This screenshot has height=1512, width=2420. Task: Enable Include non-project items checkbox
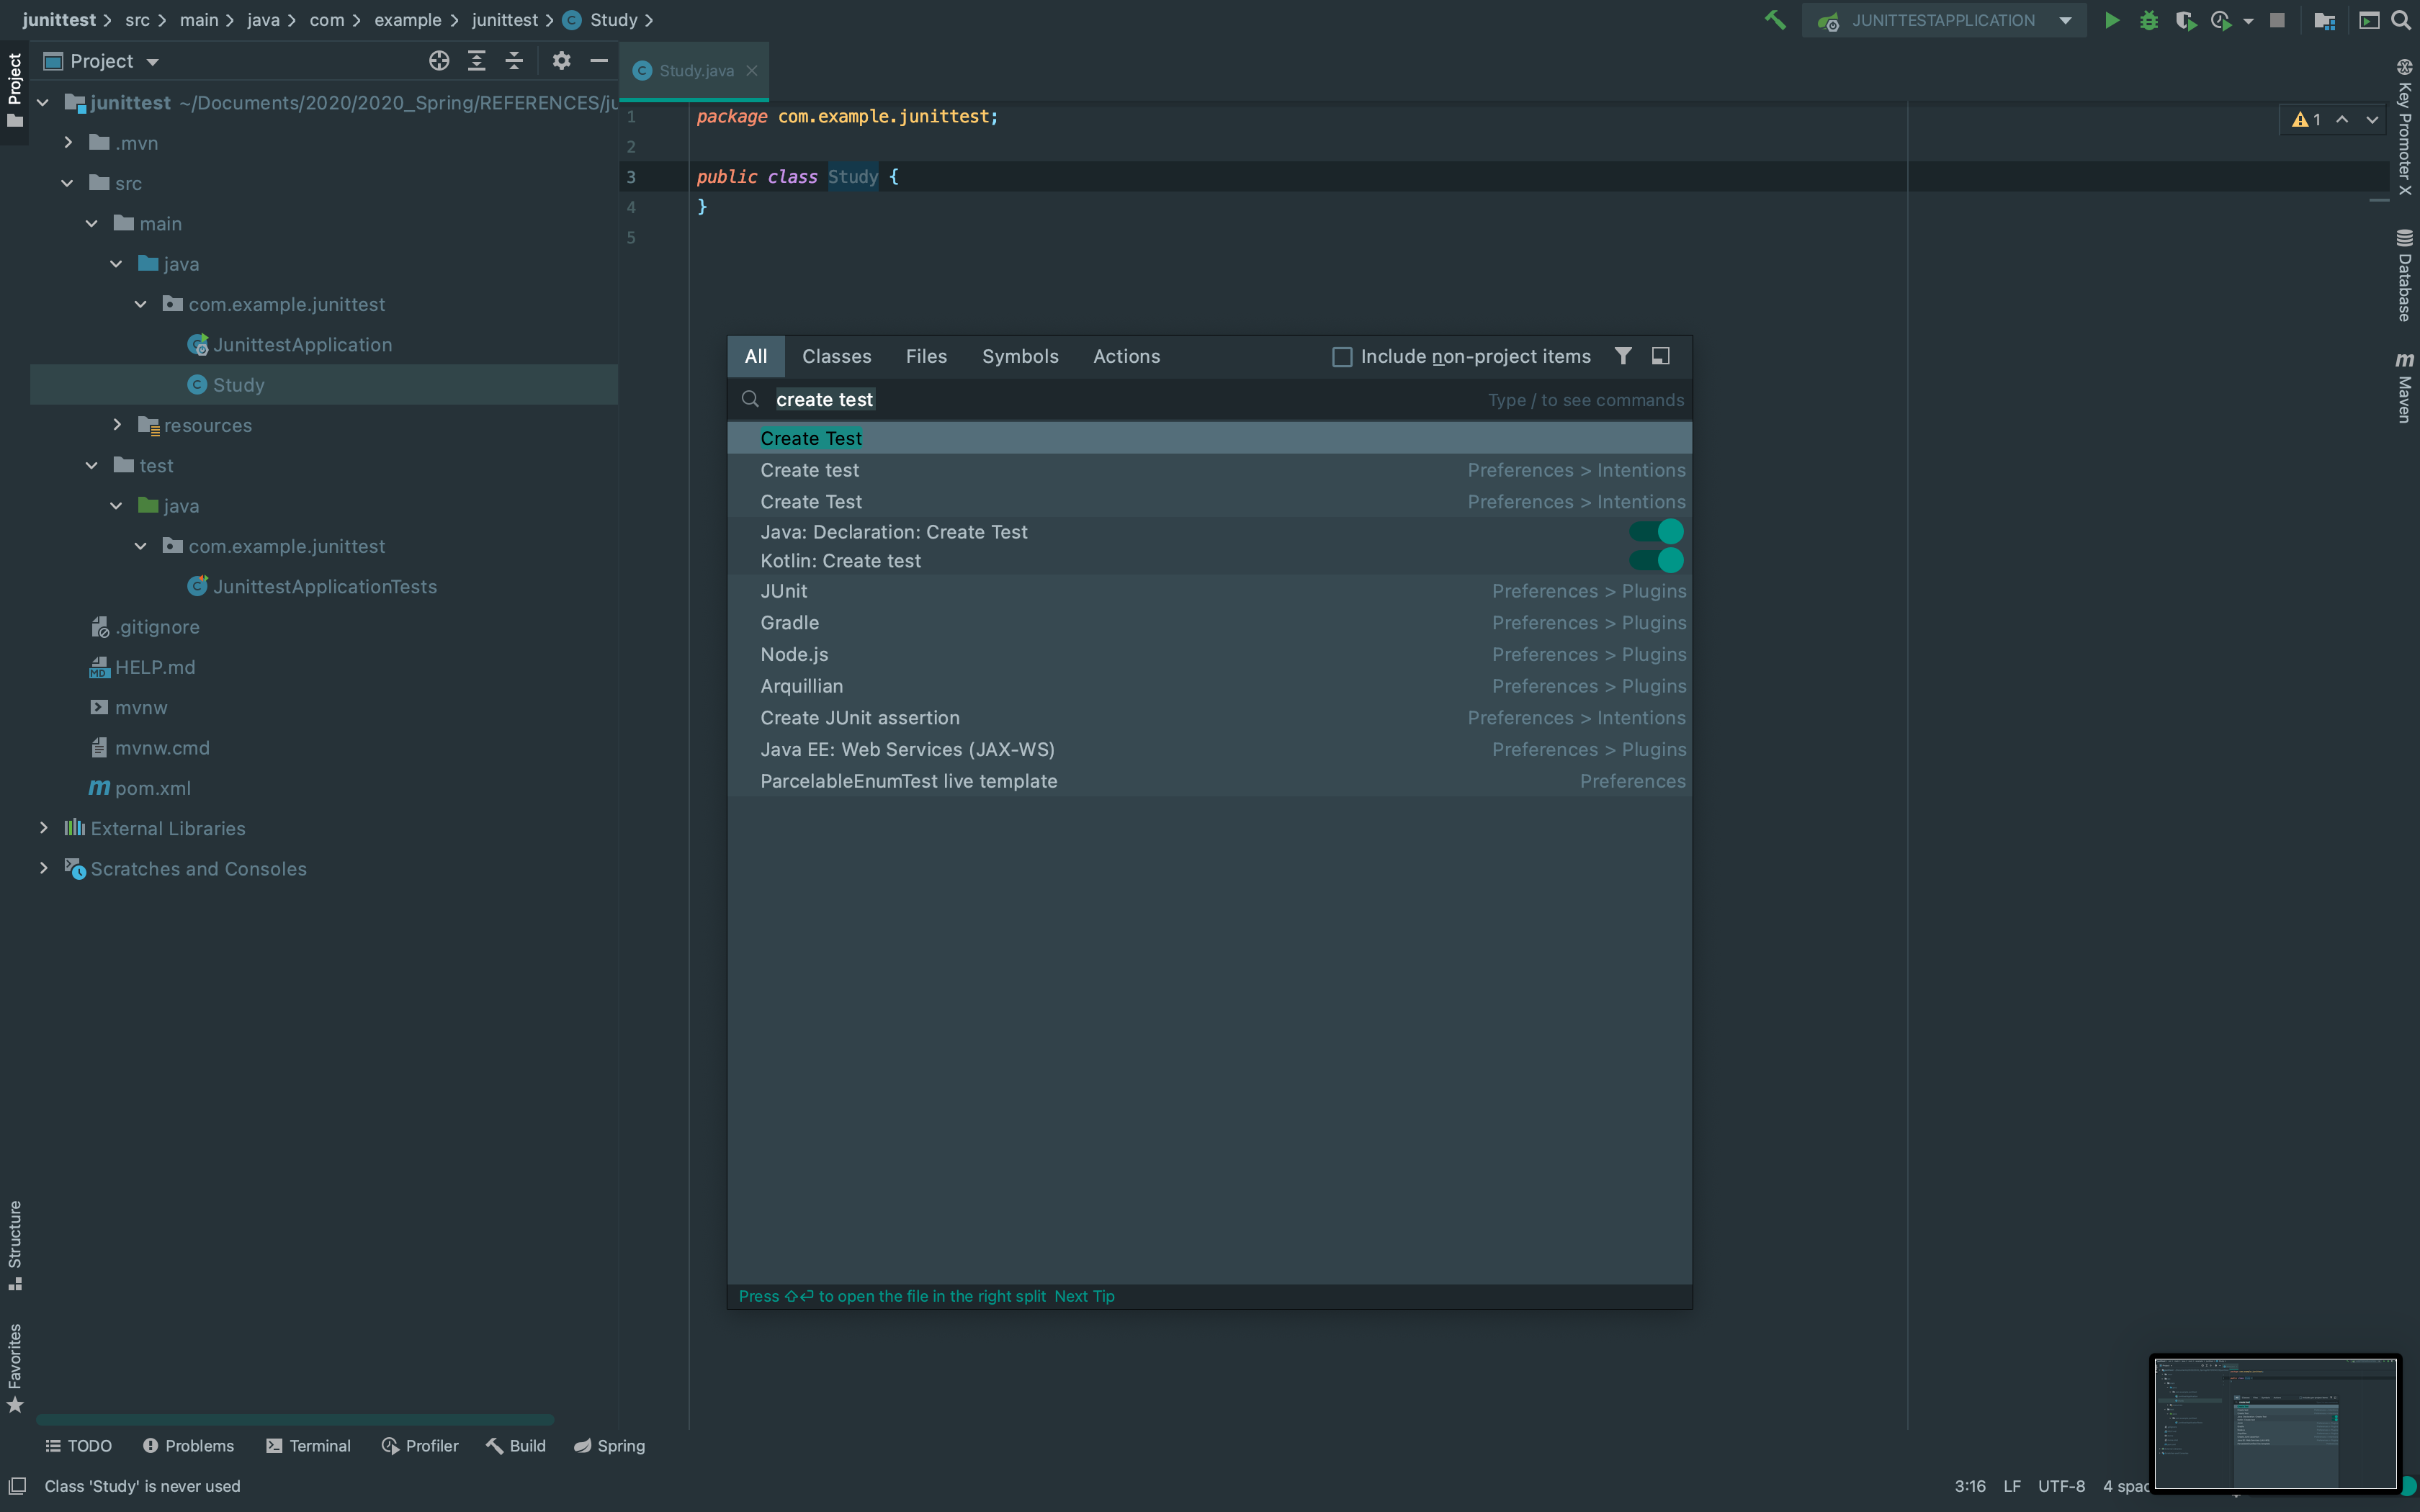1342,357
